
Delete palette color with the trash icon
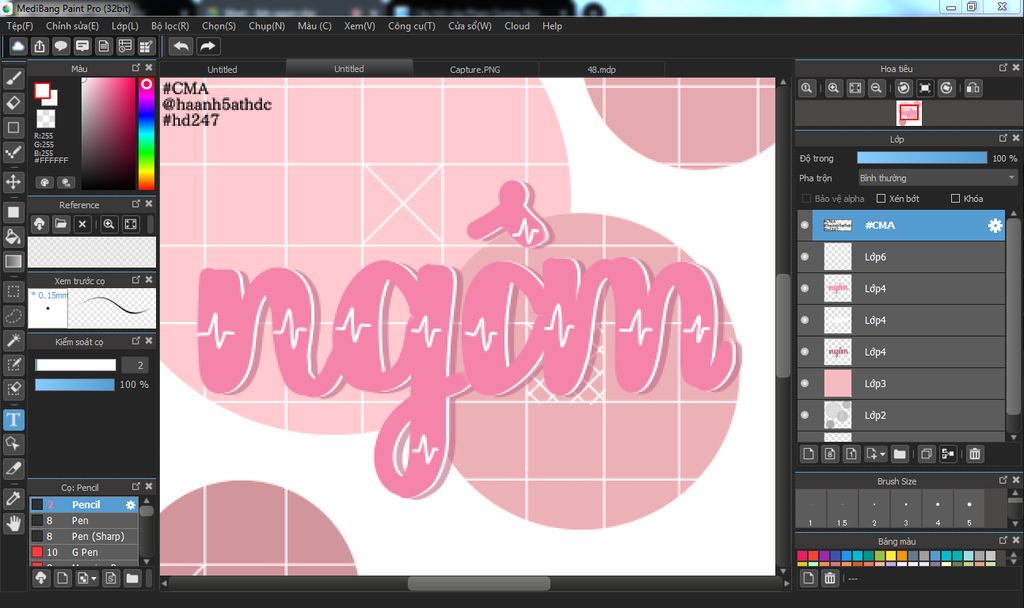pos(830,578)
